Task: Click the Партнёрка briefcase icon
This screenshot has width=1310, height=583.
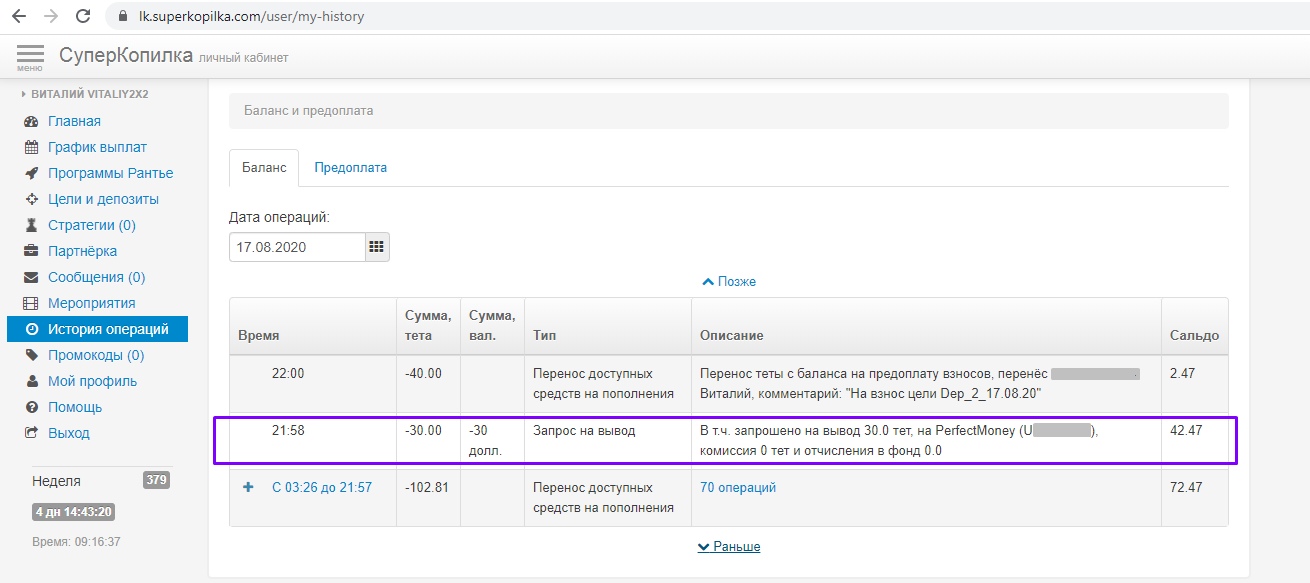Action: click(x=31, y=251)
